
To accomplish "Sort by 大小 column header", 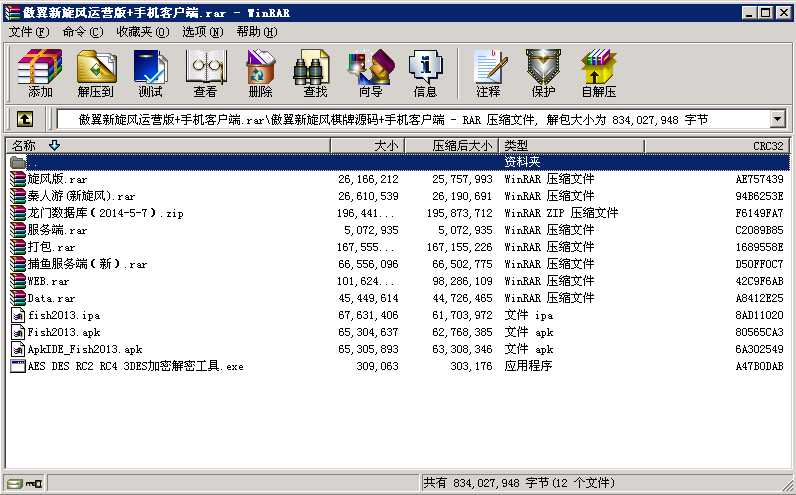I will [367, 146].
